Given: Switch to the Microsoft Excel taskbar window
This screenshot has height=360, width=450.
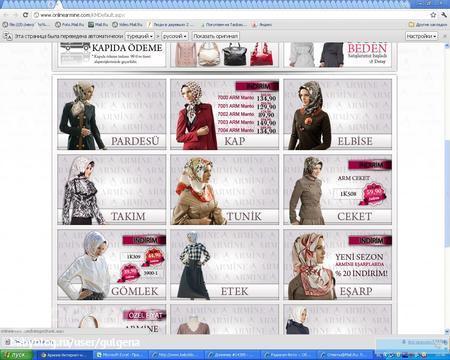Looking at the screenshot, I should tap(121, 355).
